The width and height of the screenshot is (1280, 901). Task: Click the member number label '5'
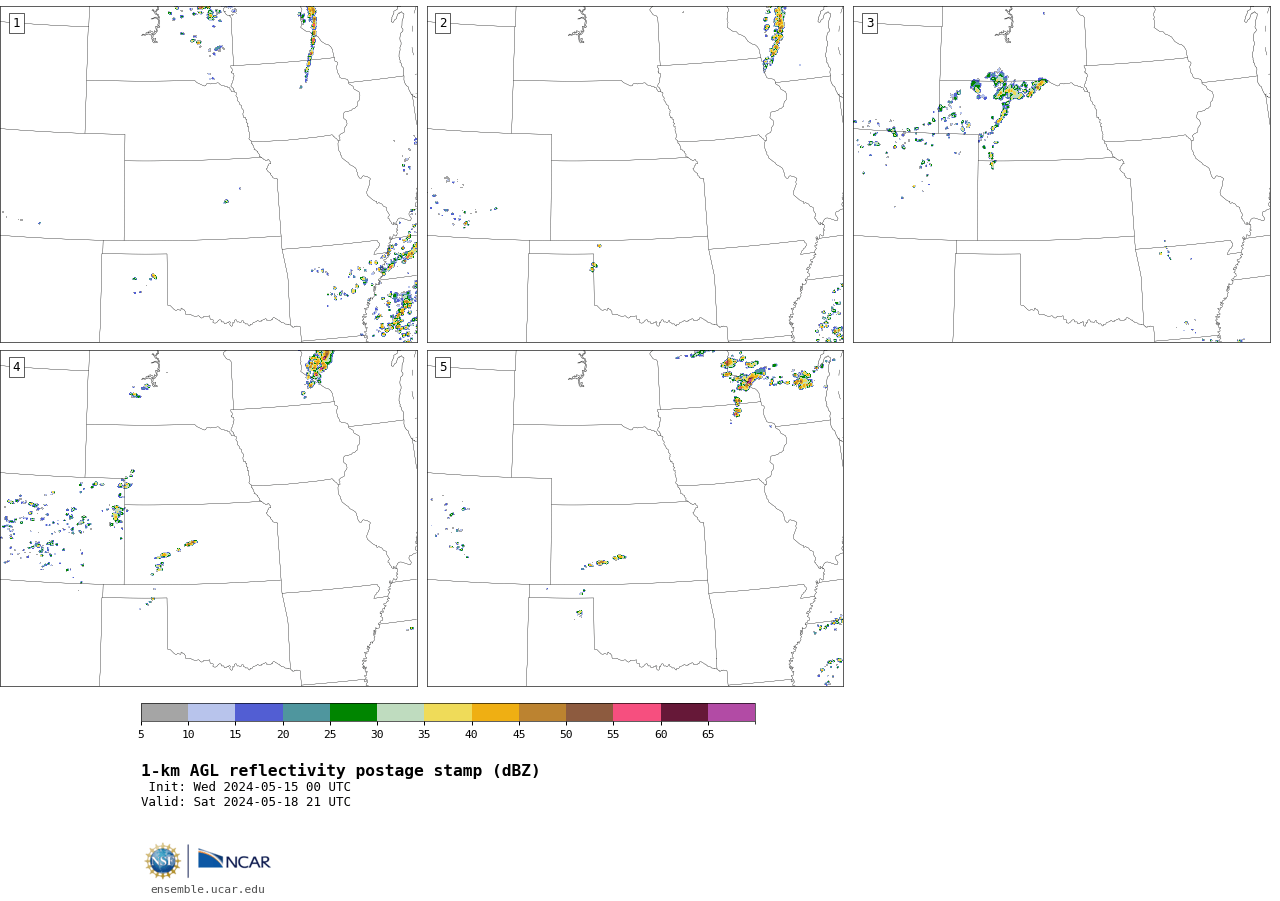(443, 367)
